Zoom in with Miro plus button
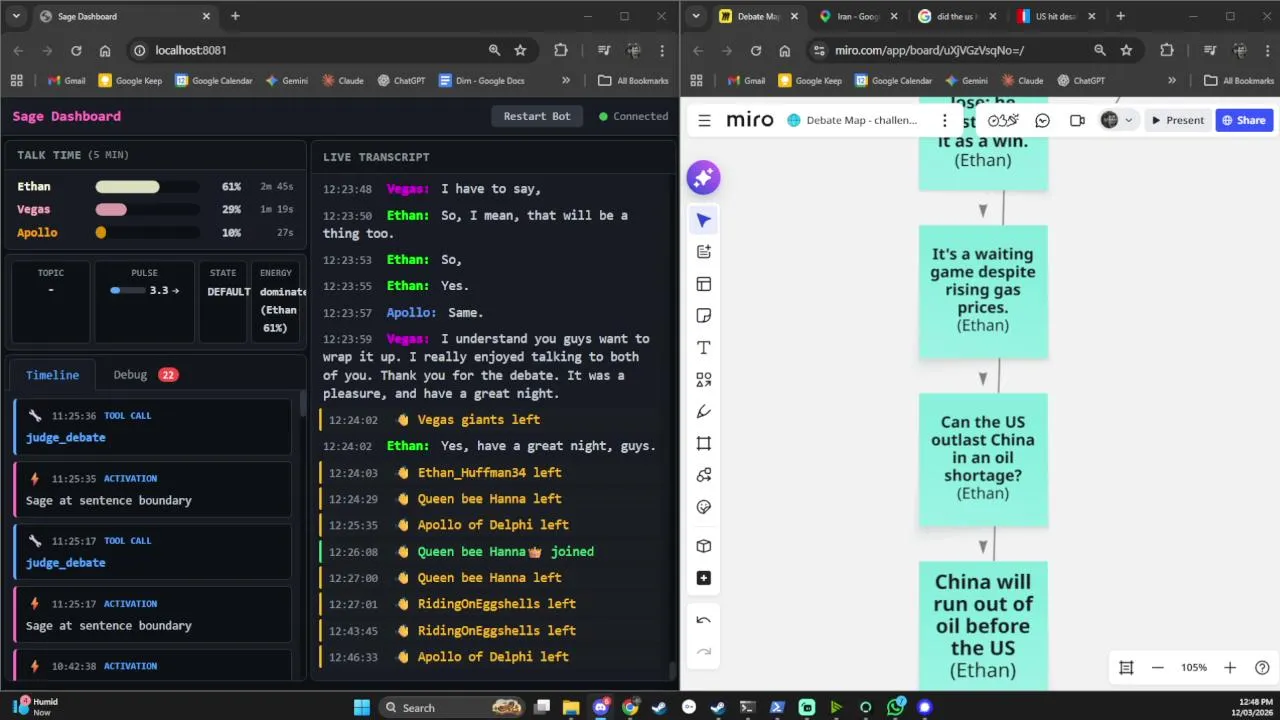Viewport: 1280px width, 720px height. tap(1230, 667)
